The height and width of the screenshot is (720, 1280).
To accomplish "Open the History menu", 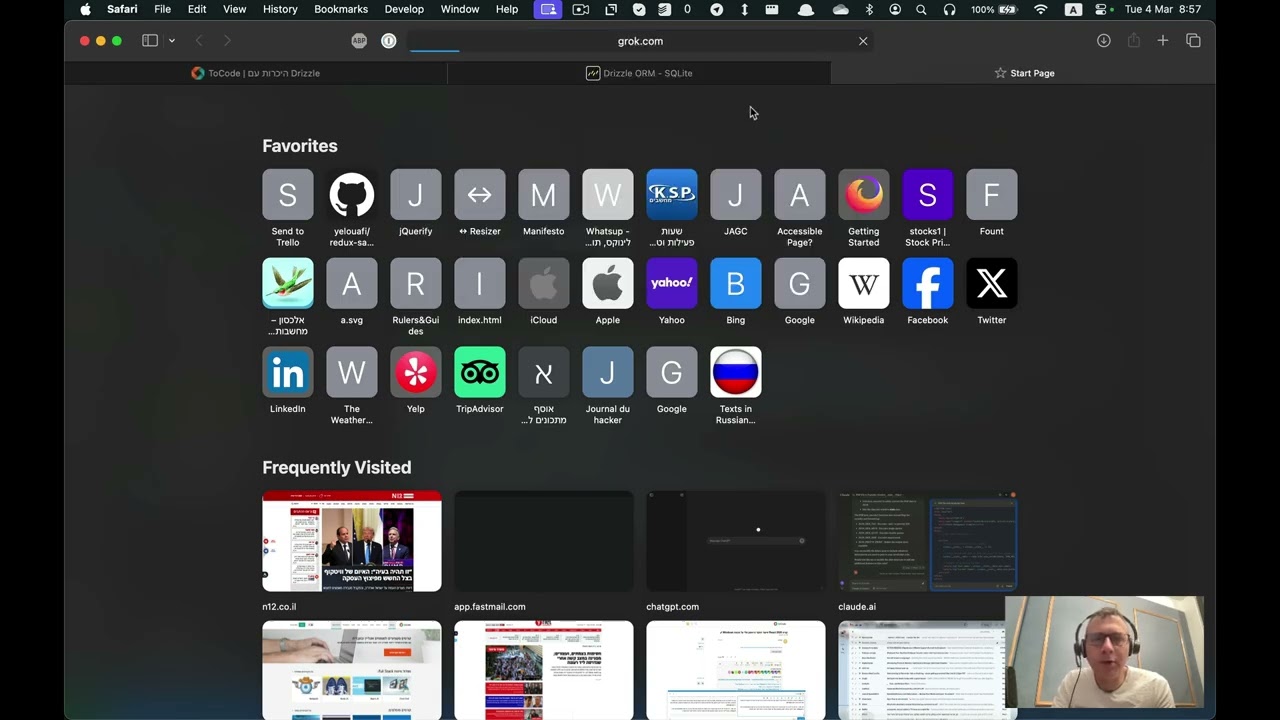I will click(280, 9).
